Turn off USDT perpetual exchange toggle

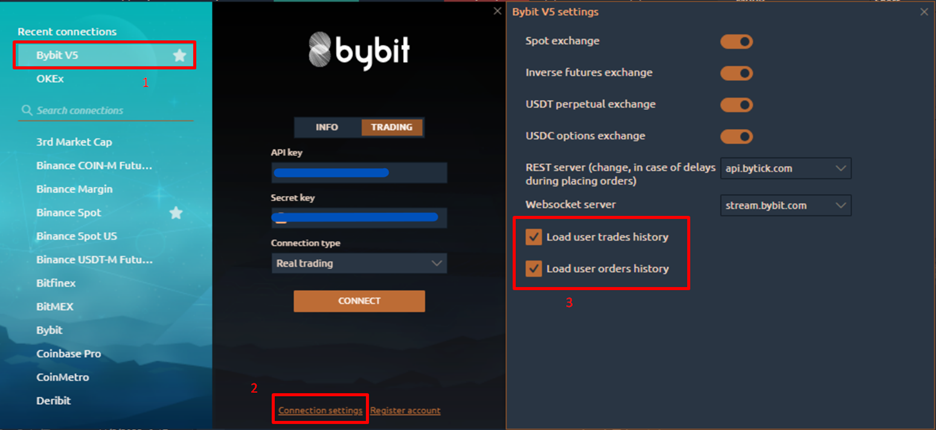(737, 105)
